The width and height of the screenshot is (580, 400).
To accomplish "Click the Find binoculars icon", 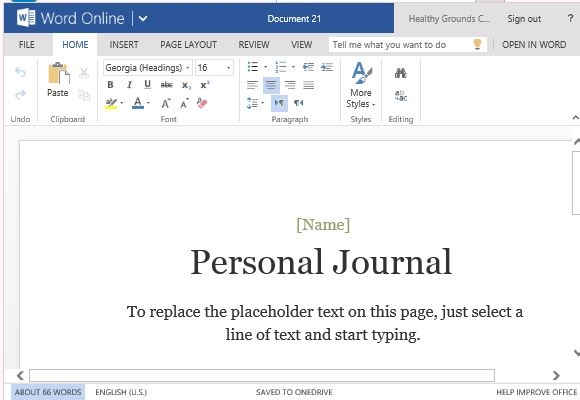I will [401, 73].
